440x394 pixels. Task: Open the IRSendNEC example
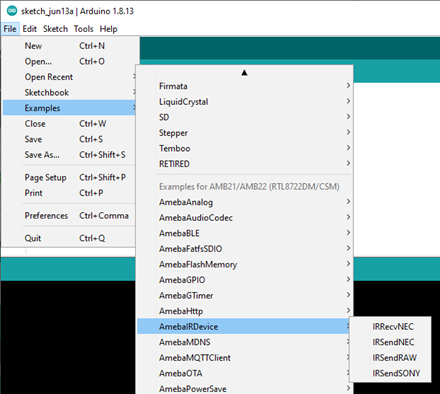[x=390, y=342]
